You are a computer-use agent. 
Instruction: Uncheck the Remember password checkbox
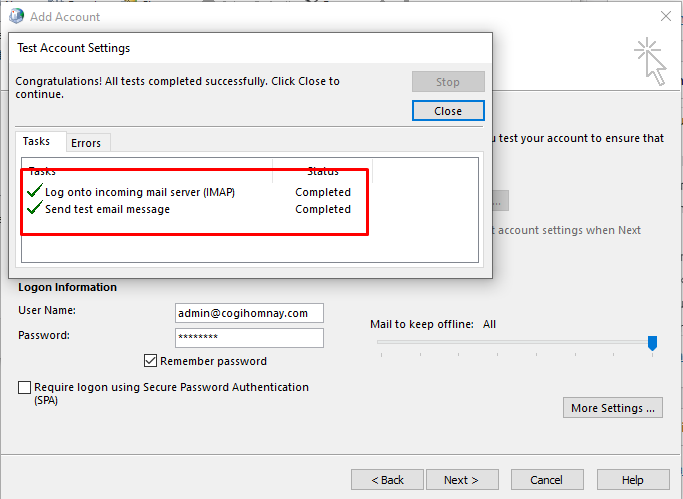point(151,361)
